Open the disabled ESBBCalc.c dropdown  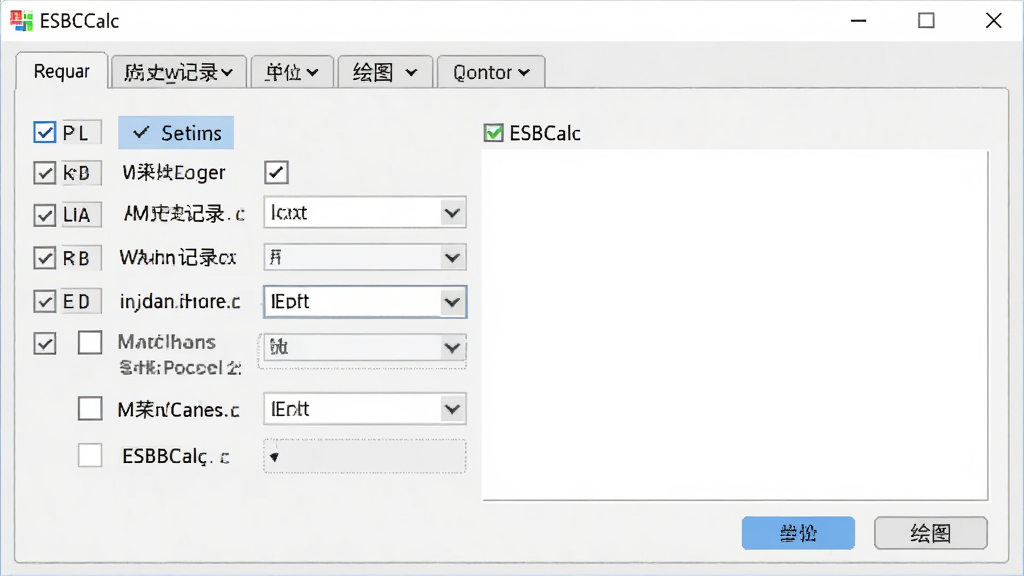[x=364, y=456]
